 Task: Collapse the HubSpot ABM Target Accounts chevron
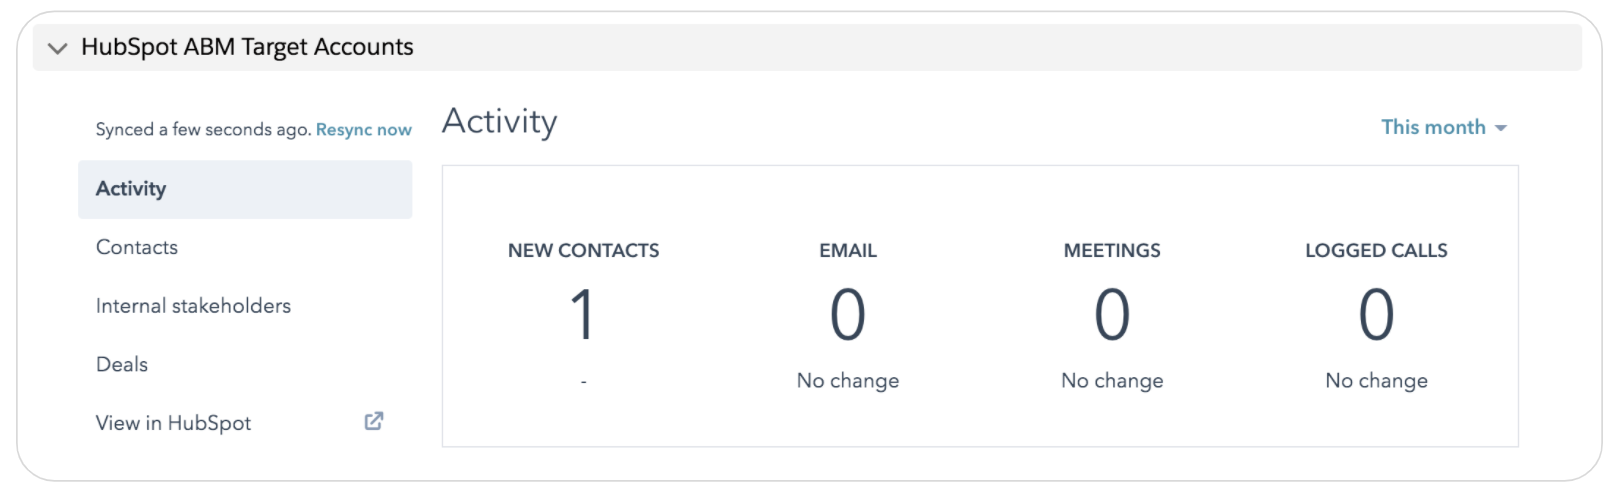click(x=58, y=48)
